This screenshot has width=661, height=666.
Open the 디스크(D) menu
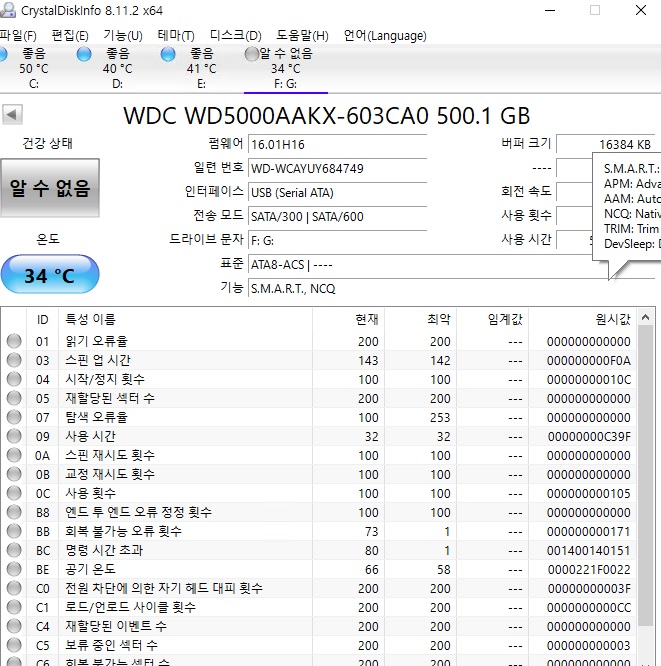235,36
